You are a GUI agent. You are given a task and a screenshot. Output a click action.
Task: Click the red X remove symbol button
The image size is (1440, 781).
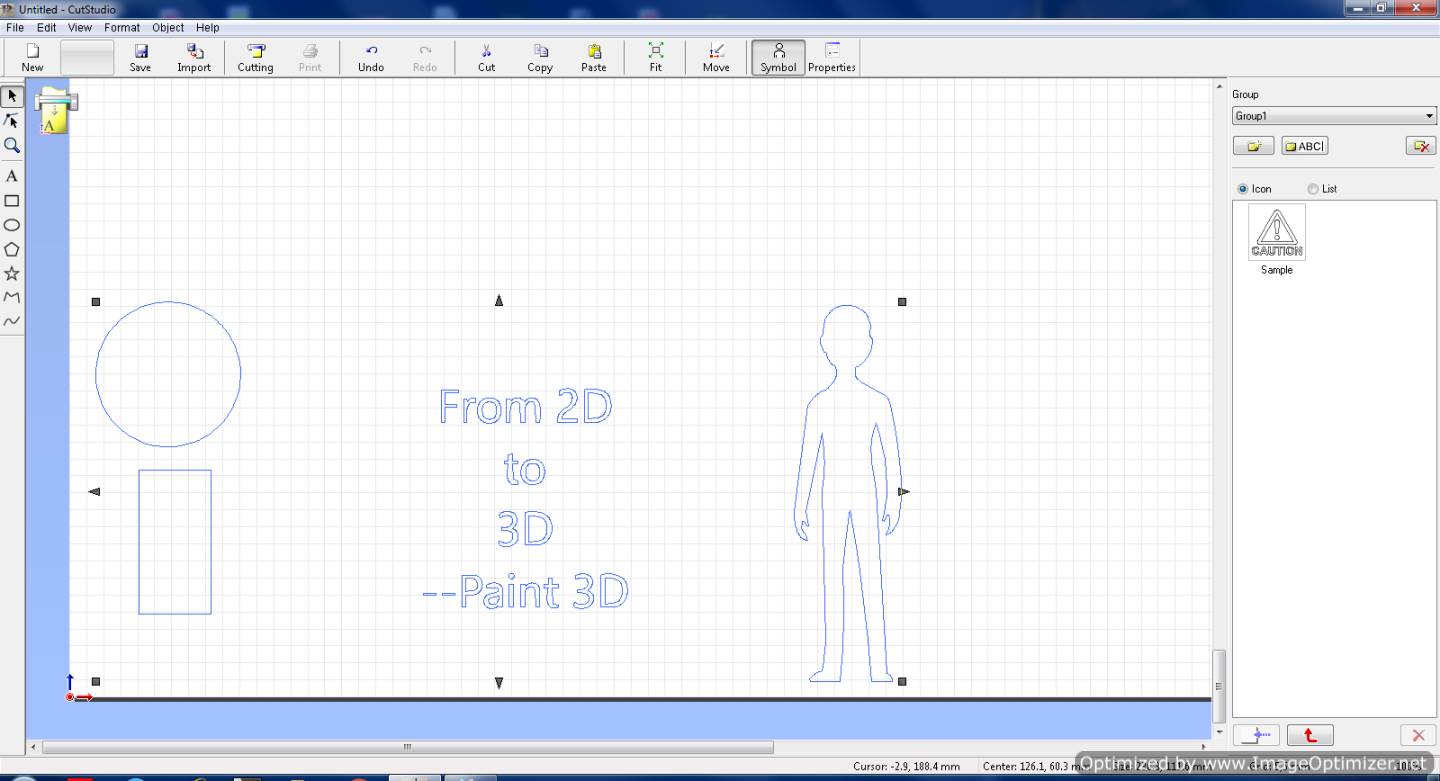(x=1418, y=735)
